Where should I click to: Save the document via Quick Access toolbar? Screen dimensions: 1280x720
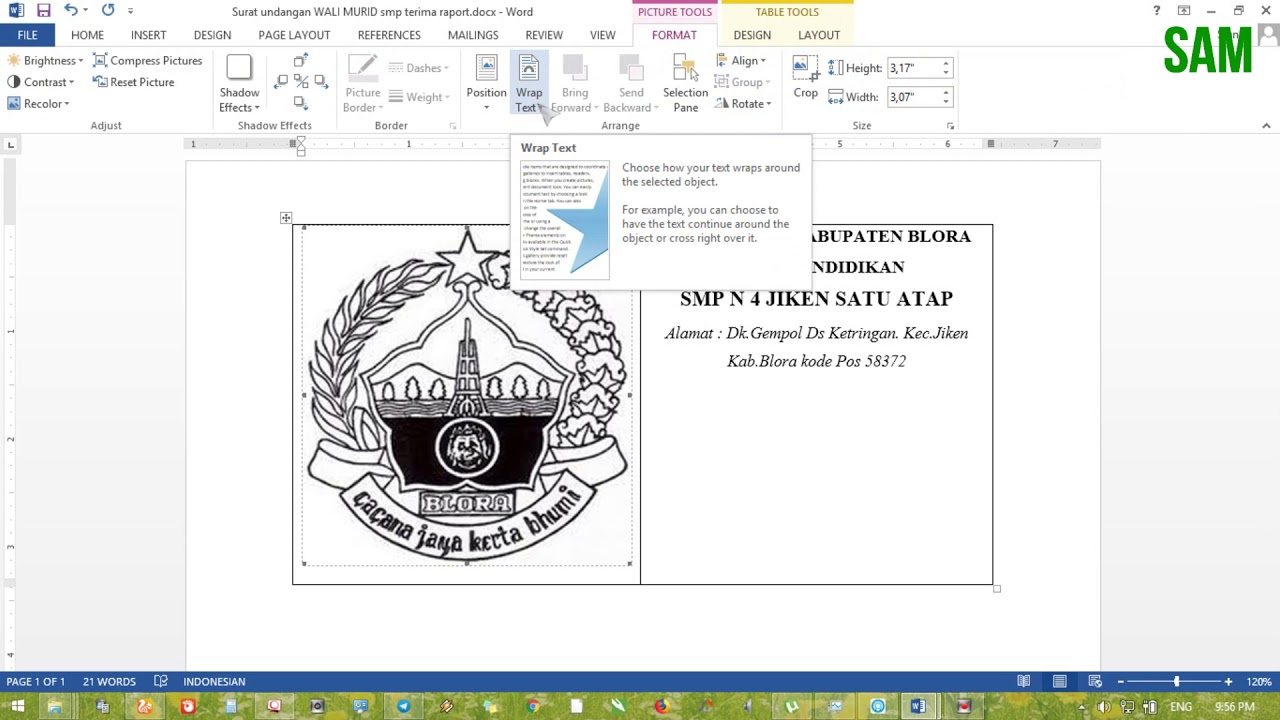coord(43,11)
